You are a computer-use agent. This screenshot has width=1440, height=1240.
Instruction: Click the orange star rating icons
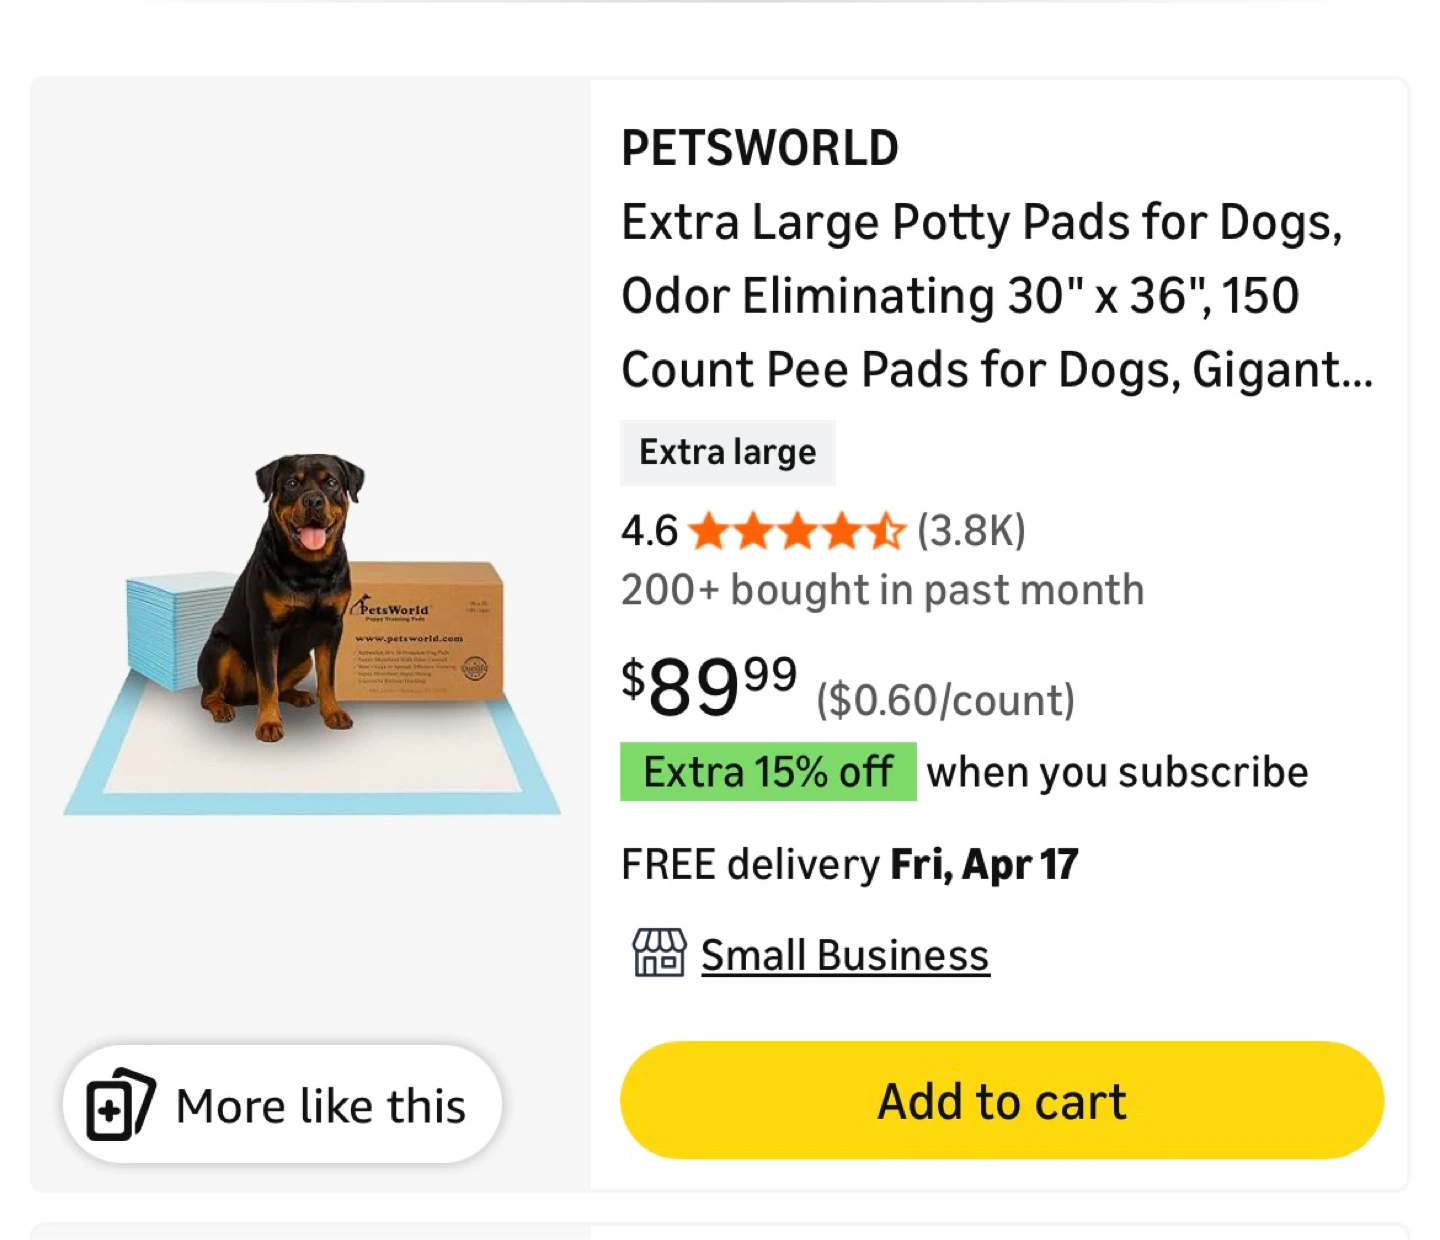(x=797, y=531)
